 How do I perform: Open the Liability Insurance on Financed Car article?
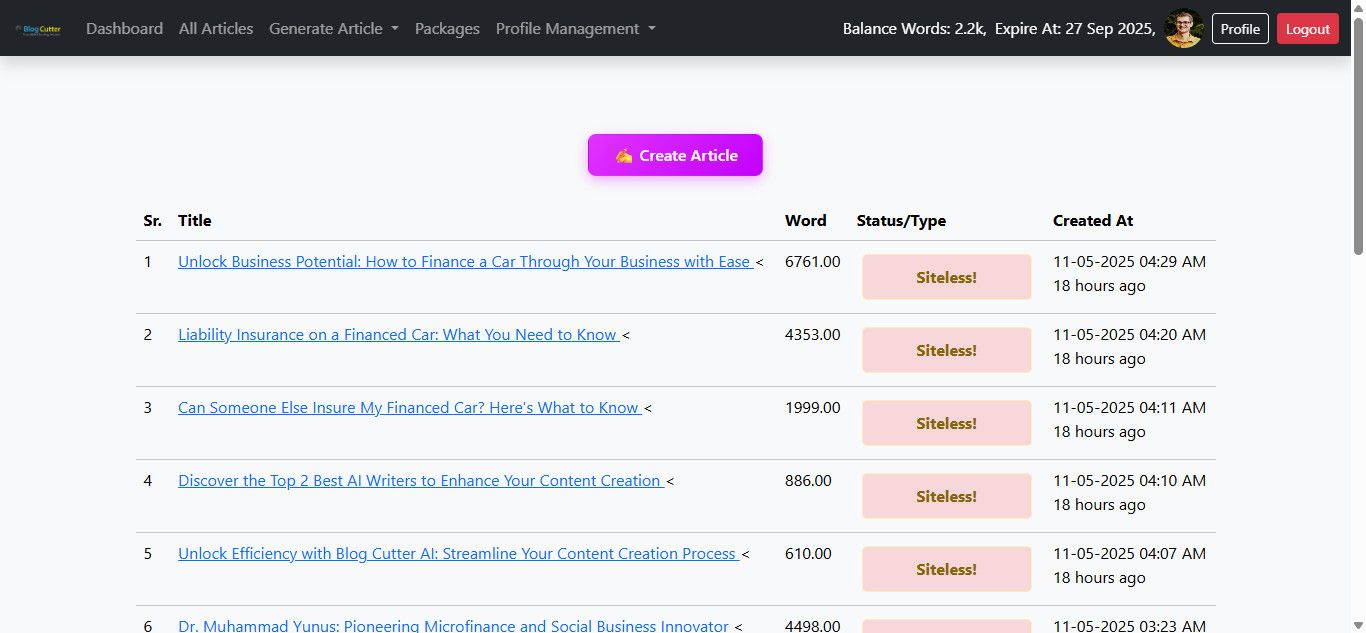(397, 335)
